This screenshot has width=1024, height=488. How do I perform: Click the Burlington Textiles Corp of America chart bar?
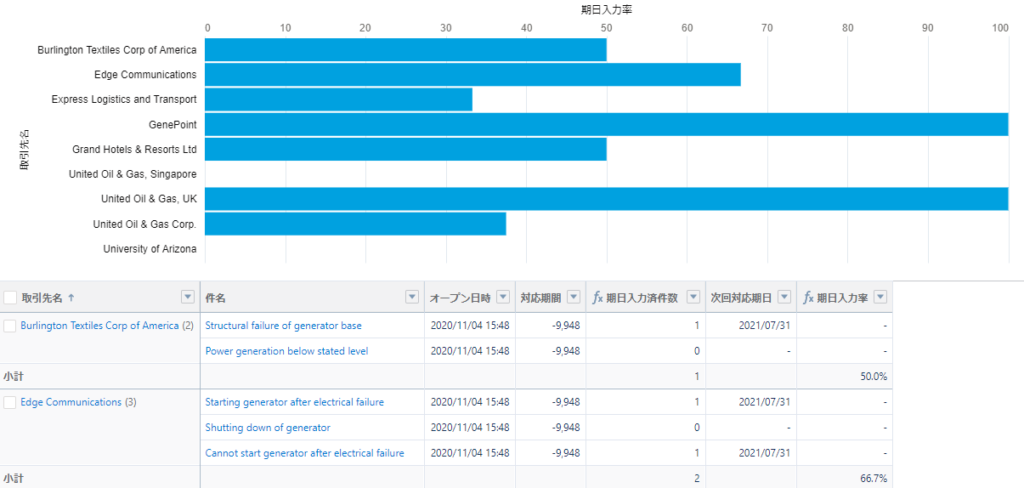pos(406,50)
